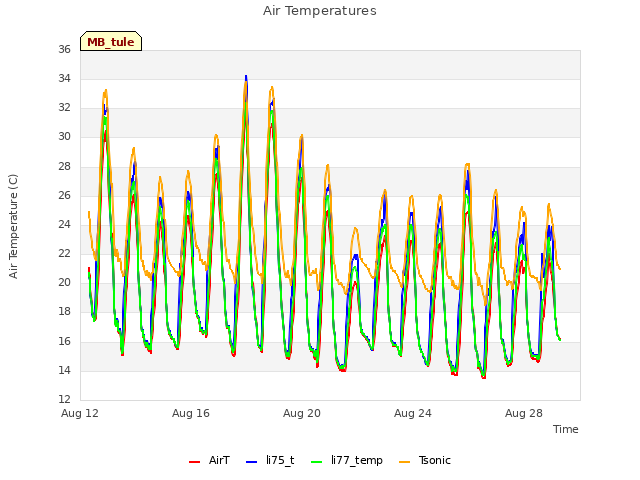
Task: Click the green li77_temp legend swatch
Action: (x=317, y=462)
